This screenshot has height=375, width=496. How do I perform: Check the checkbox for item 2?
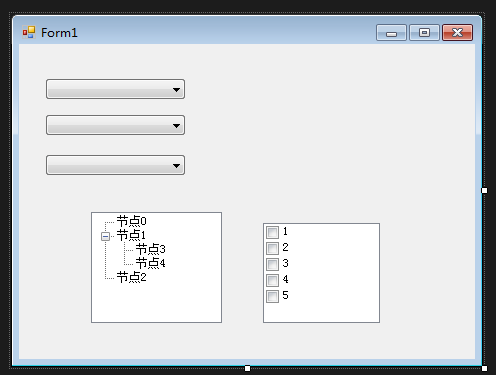pyautogui.click(x=272, y=248)
